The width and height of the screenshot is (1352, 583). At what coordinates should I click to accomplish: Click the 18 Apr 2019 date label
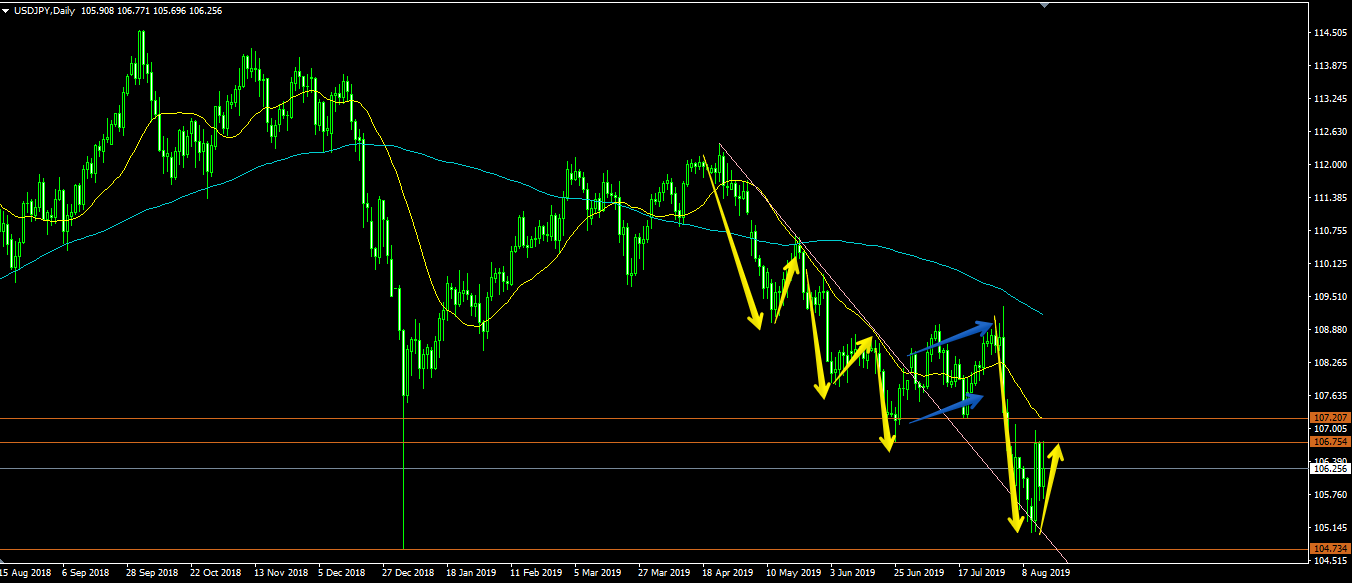point(727,574)
